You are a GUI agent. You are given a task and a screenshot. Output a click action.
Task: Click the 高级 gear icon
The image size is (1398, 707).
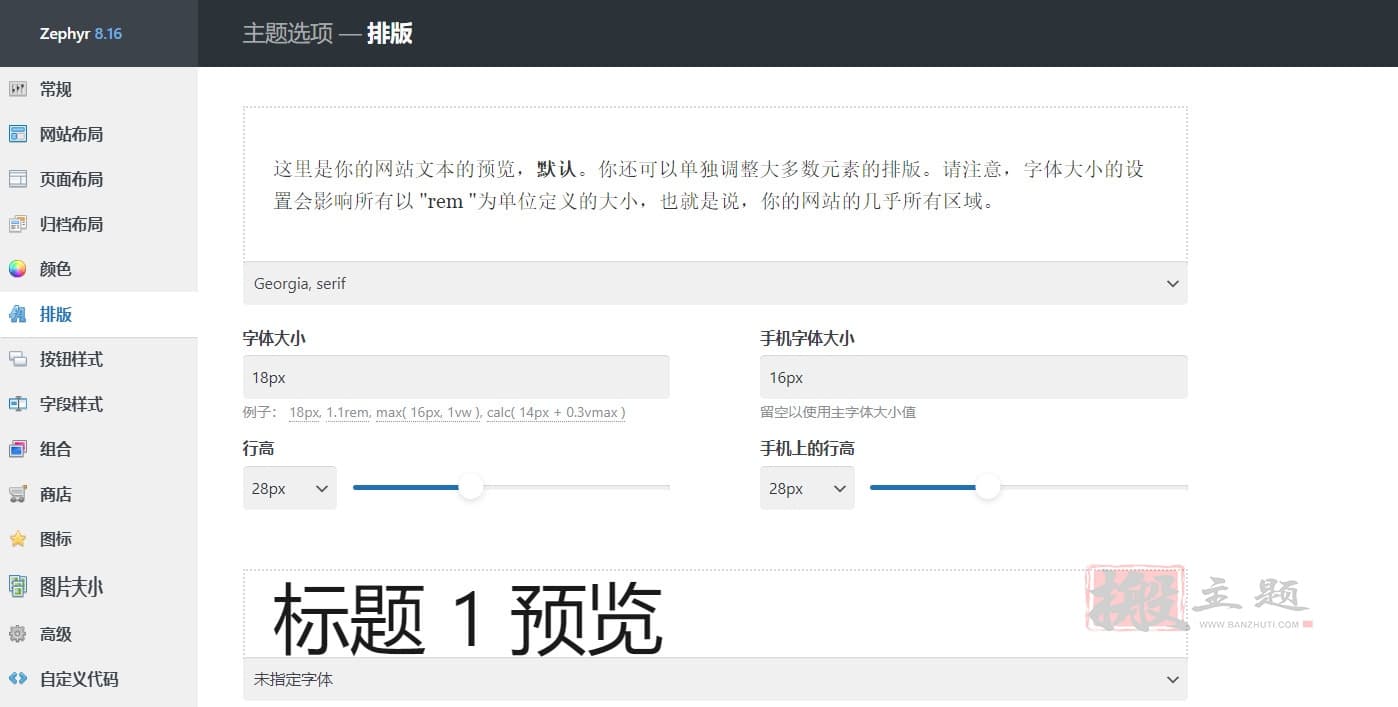pyautogui.click(x=18, y=634)
